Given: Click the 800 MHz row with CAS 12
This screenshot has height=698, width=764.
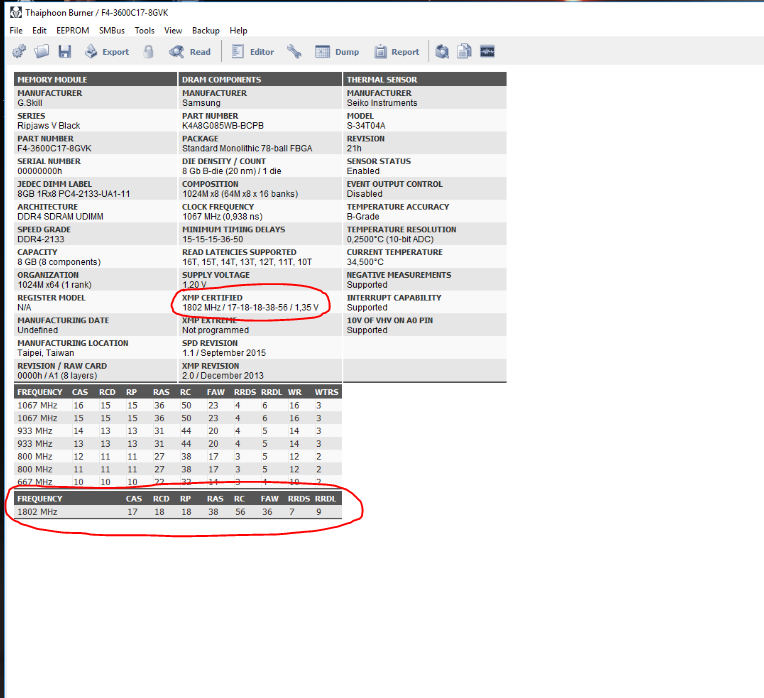Looking at the screenshot, I should (x=178, y=456).
